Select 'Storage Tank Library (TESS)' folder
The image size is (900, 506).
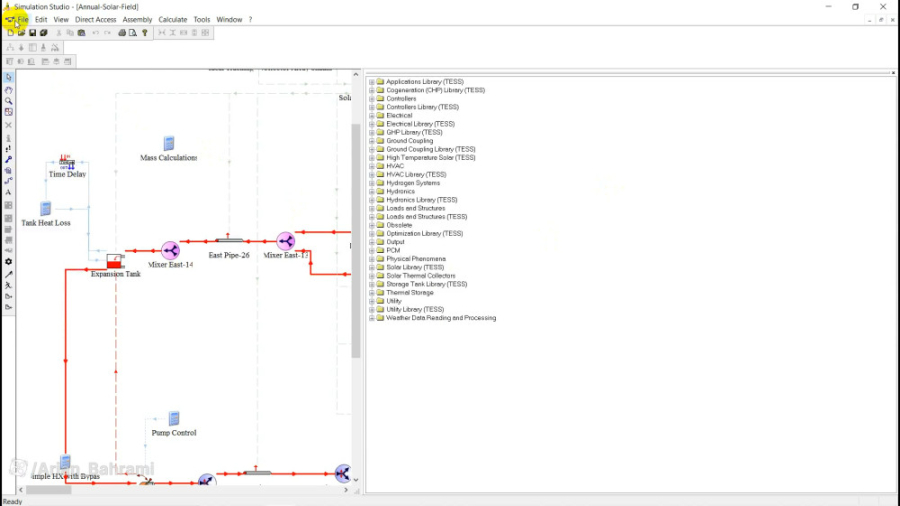coord(426,284)
